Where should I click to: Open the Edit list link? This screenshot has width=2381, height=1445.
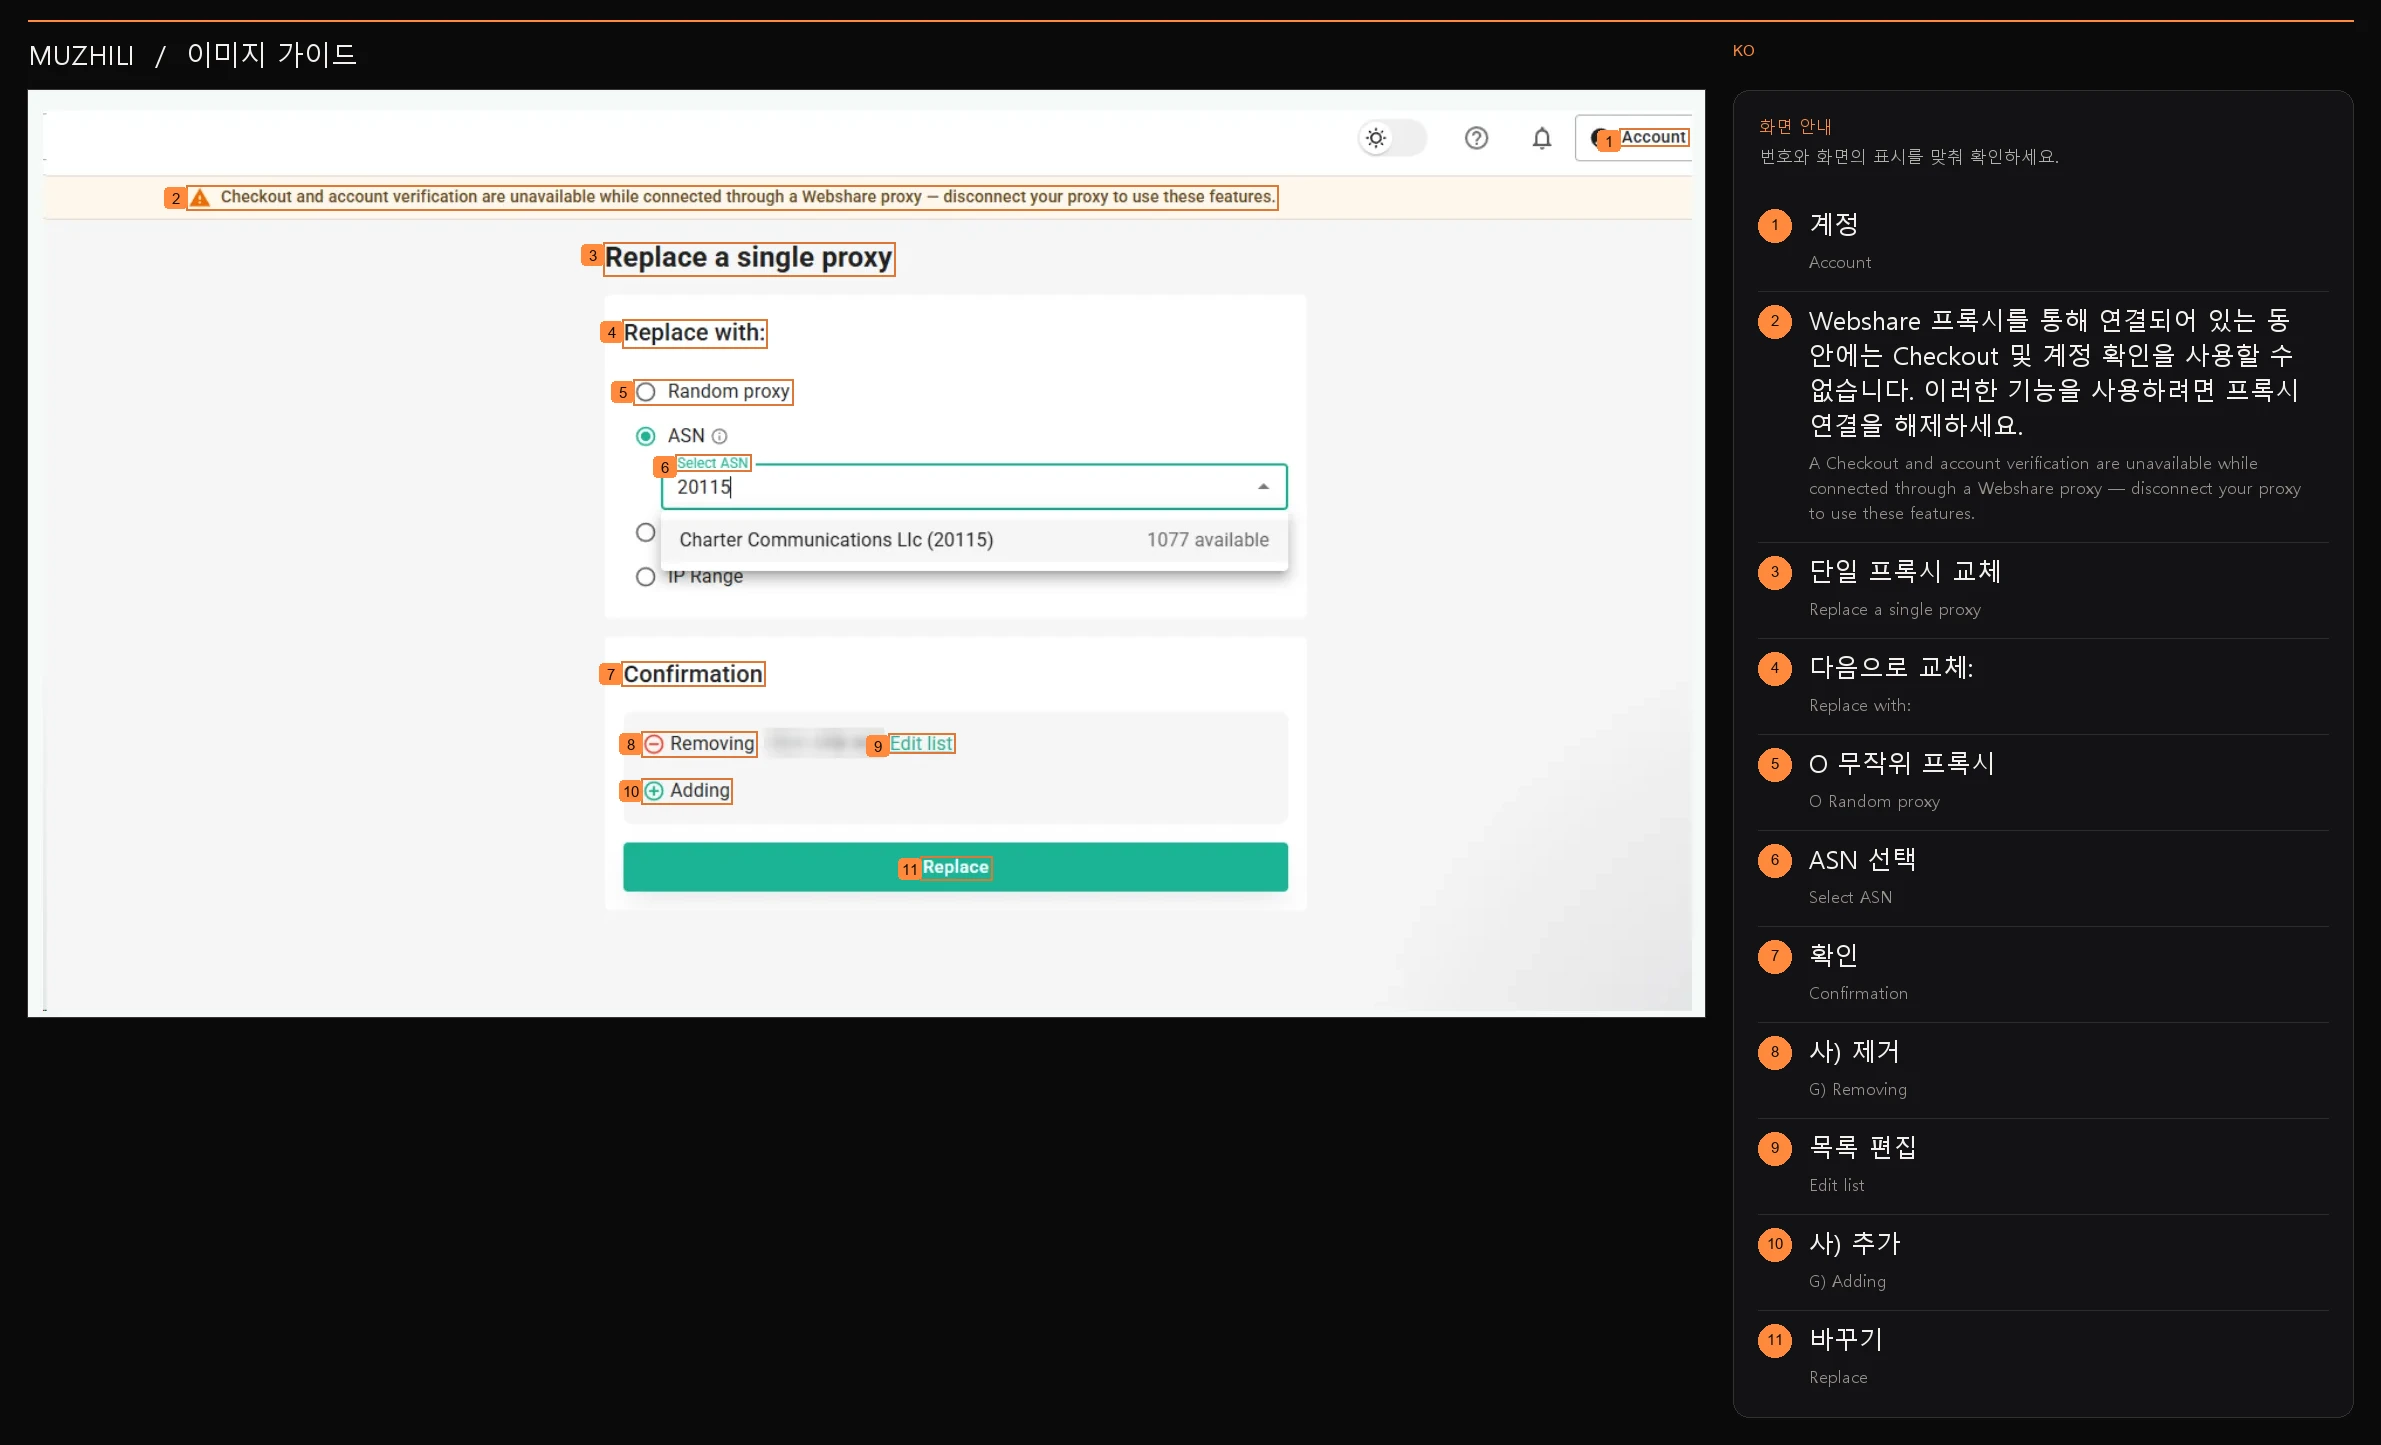921,744
